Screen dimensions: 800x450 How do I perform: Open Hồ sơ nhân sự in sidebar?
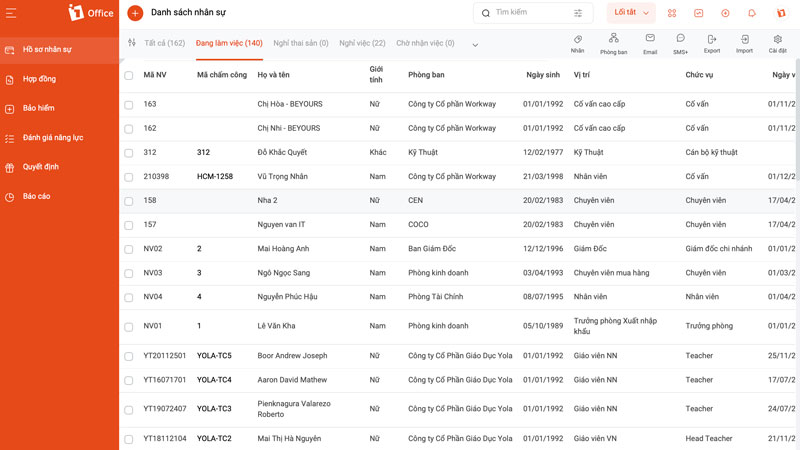coord(59,49)
